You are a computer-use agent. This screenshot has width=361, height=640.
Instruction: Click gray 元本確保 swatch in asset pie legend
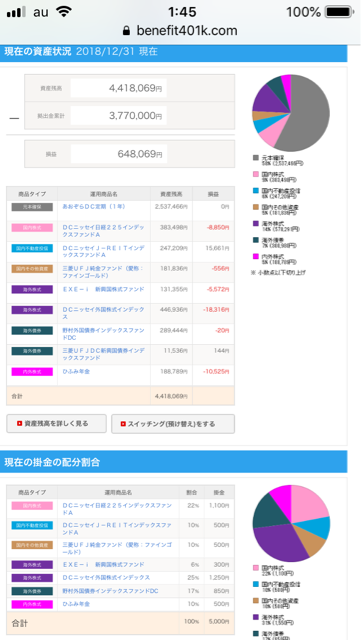point(256,158)
